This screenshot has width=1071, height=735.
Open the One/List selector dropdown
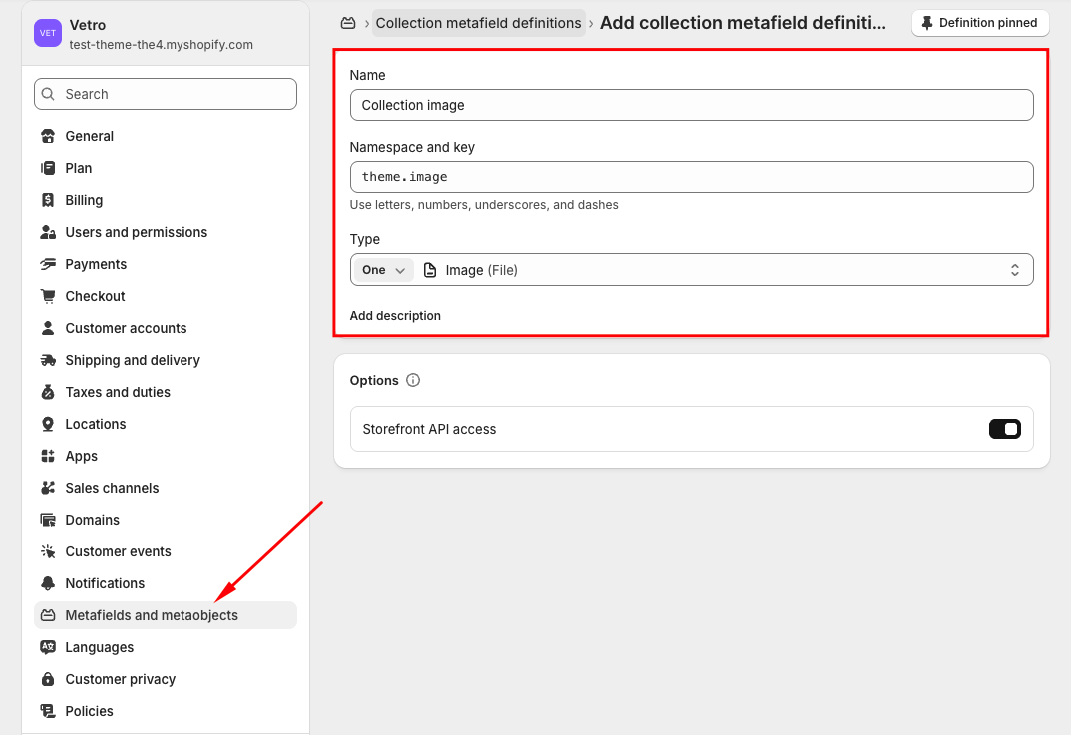point(384,270)
